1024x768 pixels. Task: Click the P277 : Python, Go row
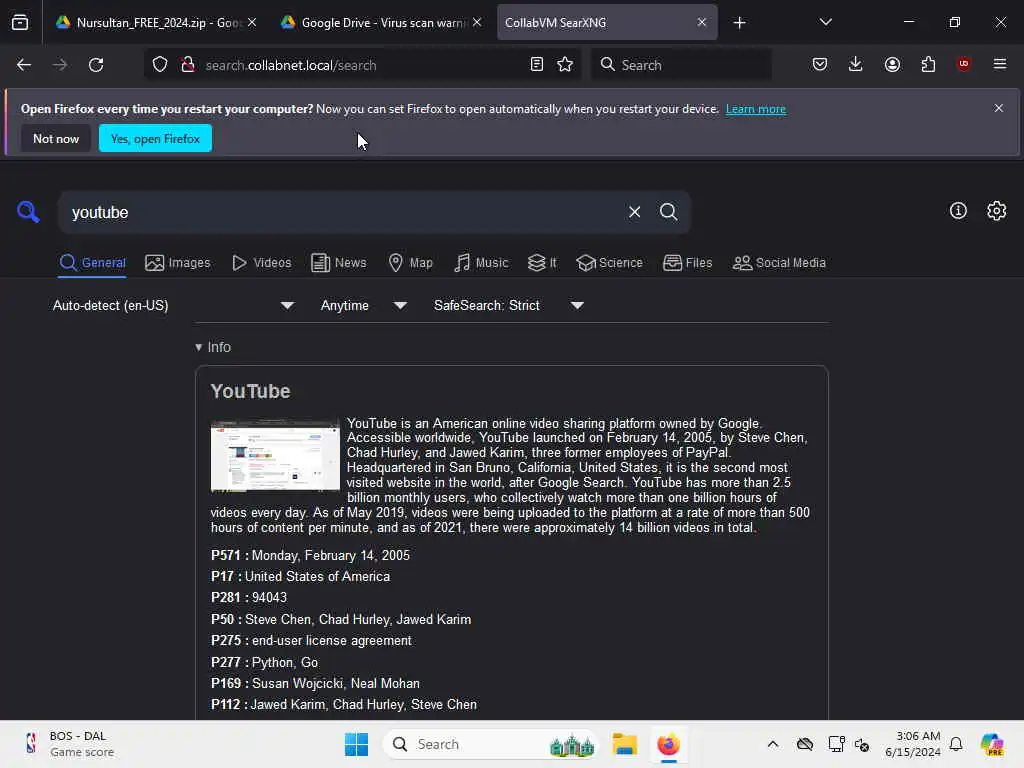pos(264,662)
